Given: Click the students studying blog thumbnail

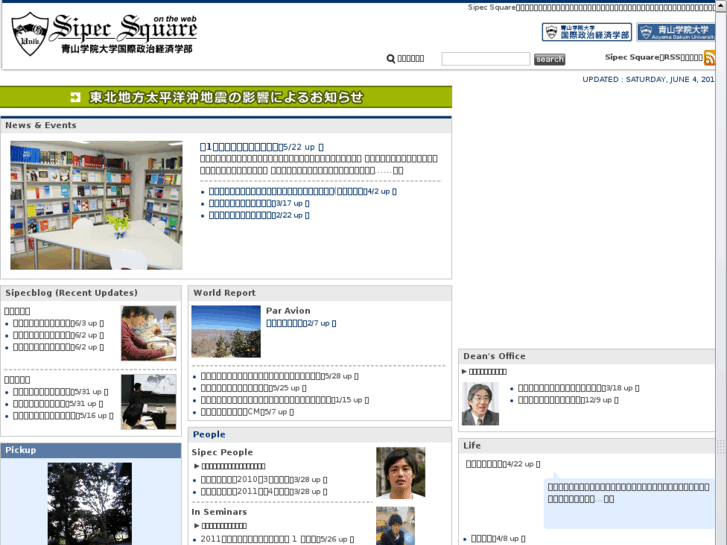Looking at the screenshot, I should click(148, 333).
